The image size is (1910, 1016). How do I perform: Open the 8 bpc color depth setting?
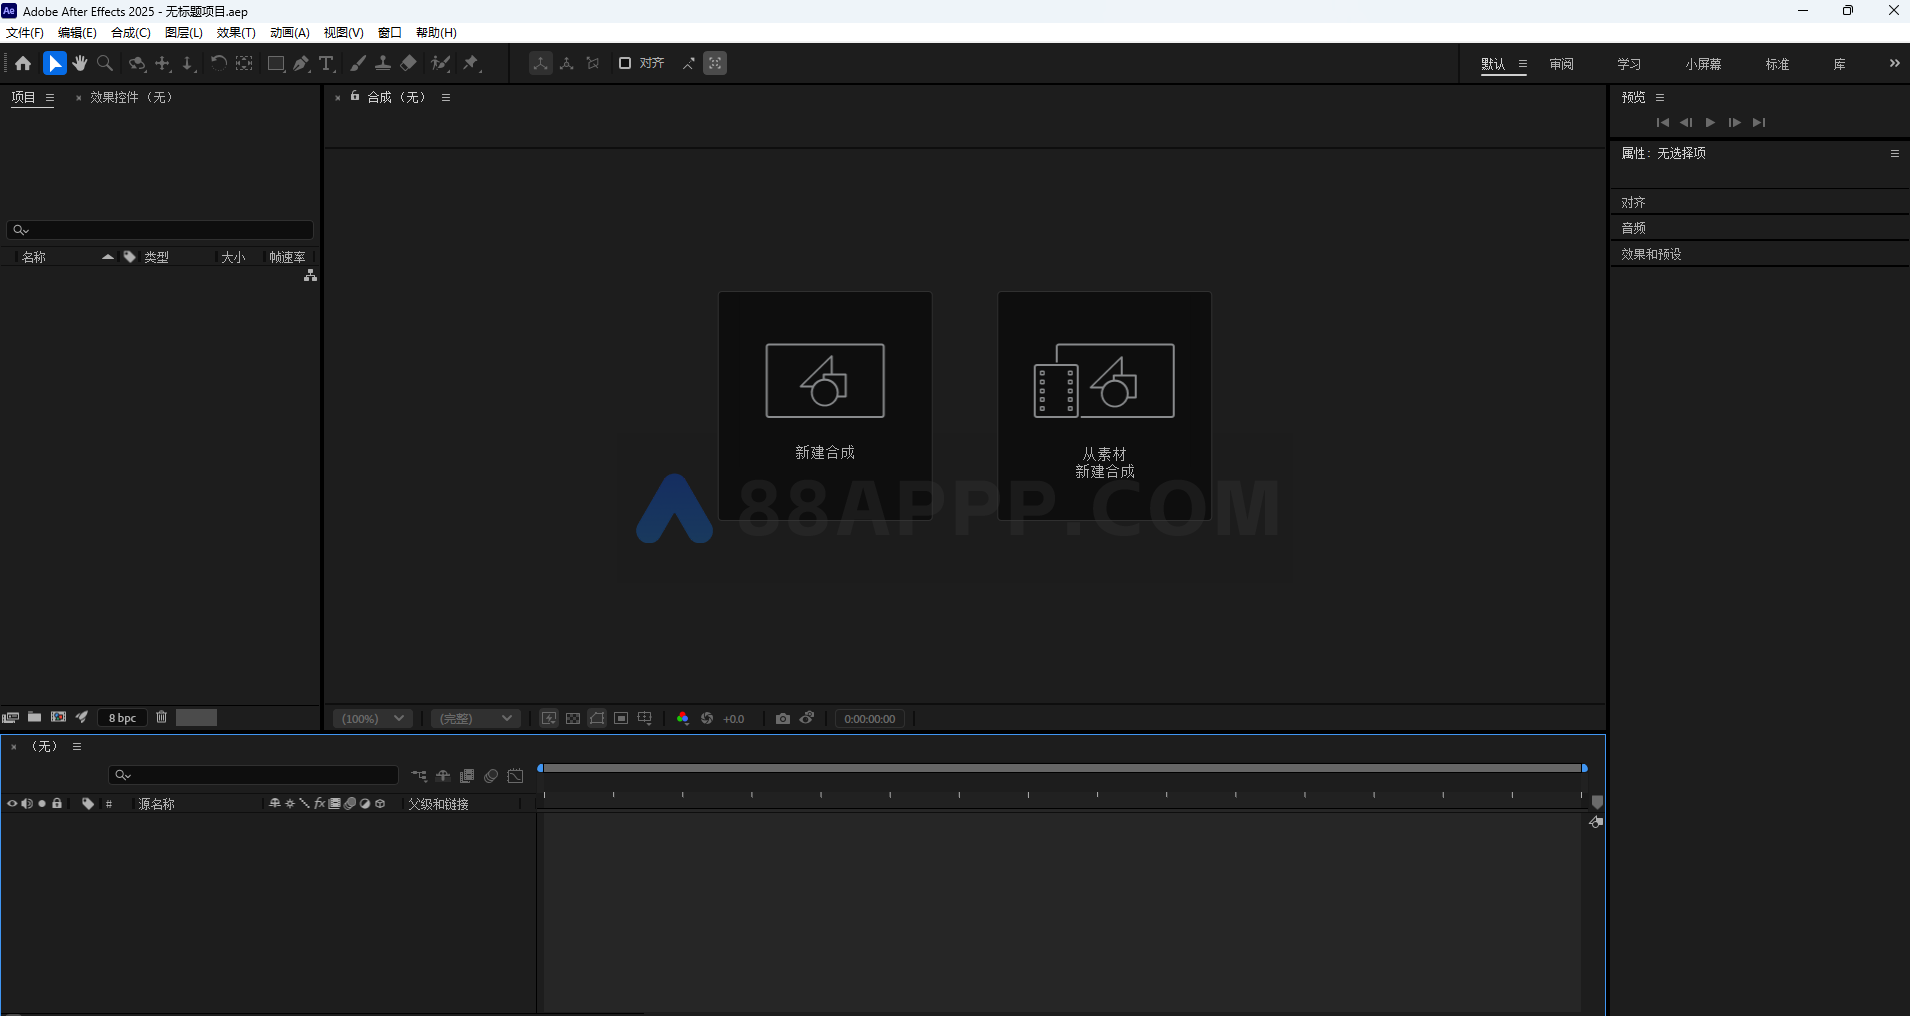click(122, 718)
